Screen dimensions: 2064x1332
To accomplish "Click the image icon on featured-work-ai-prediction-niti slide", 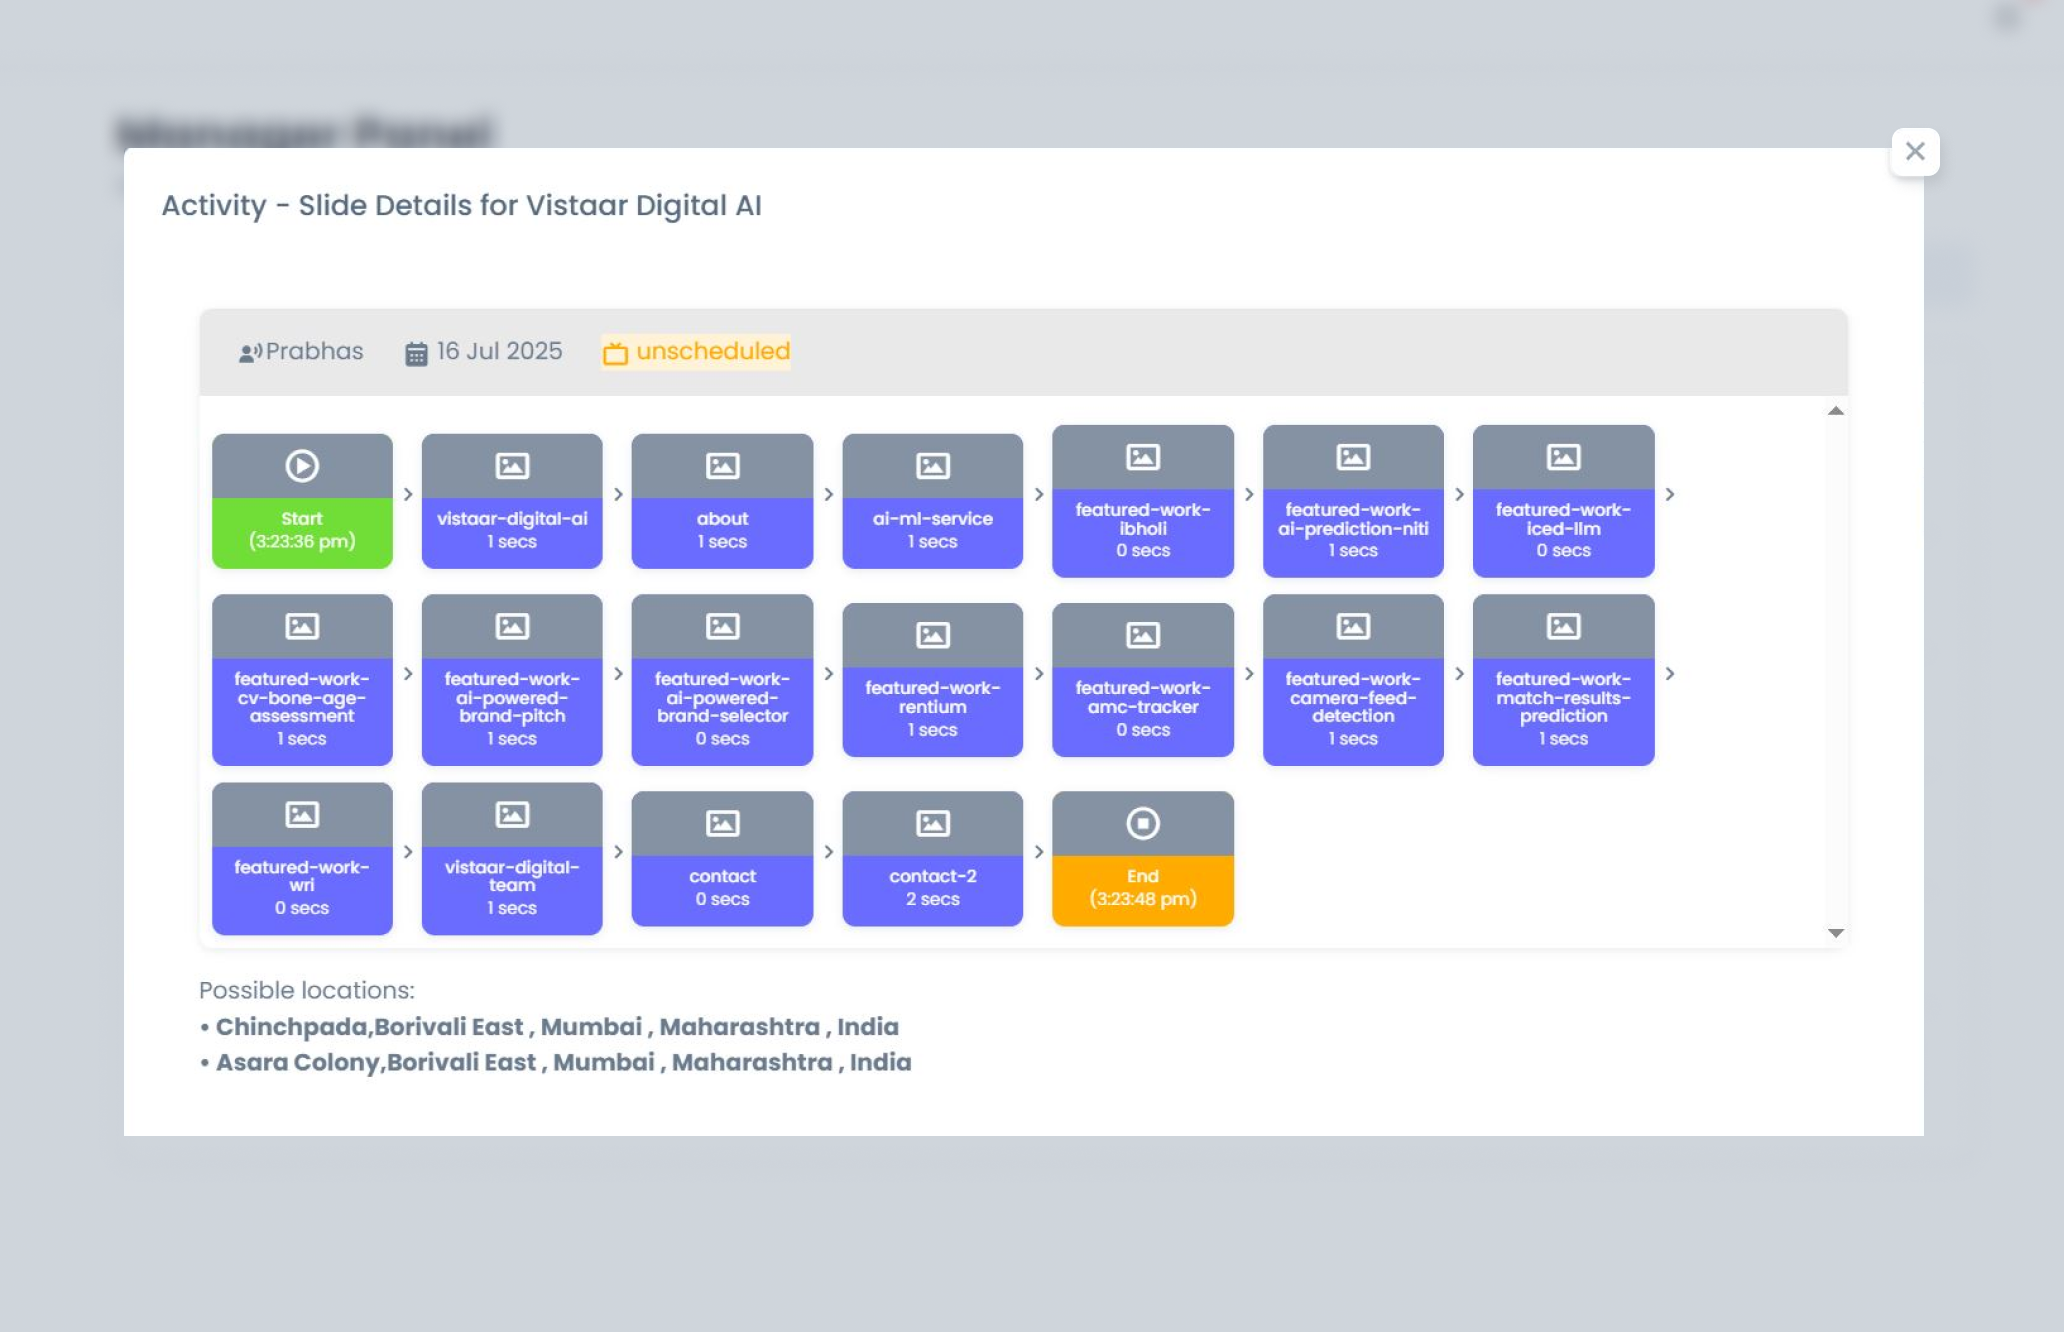I will point(1353,457).
